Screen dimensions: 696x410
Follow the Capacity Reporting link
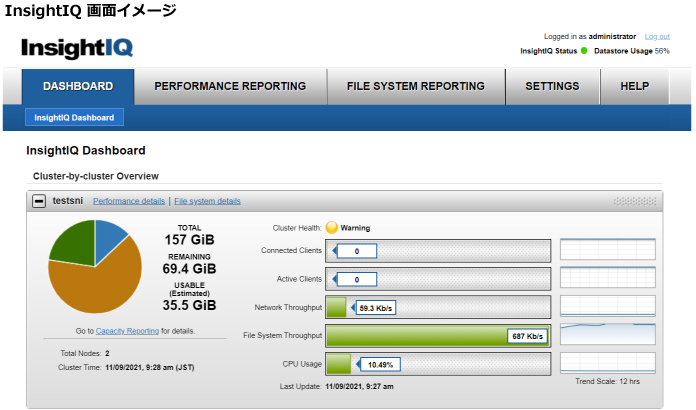[x=127, y=330]
